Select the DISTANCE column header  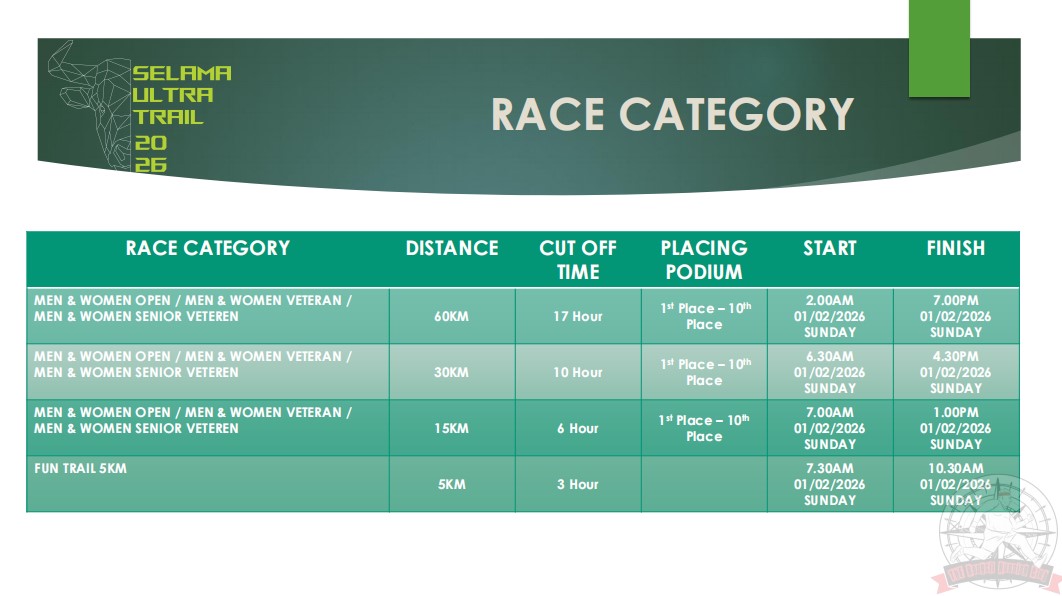point(452,249)
